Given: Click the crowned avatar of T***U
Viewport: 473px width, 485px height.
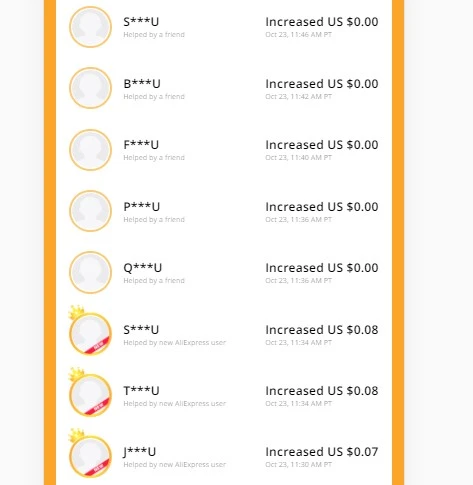Looking at the screenshot, I should 90,392.
